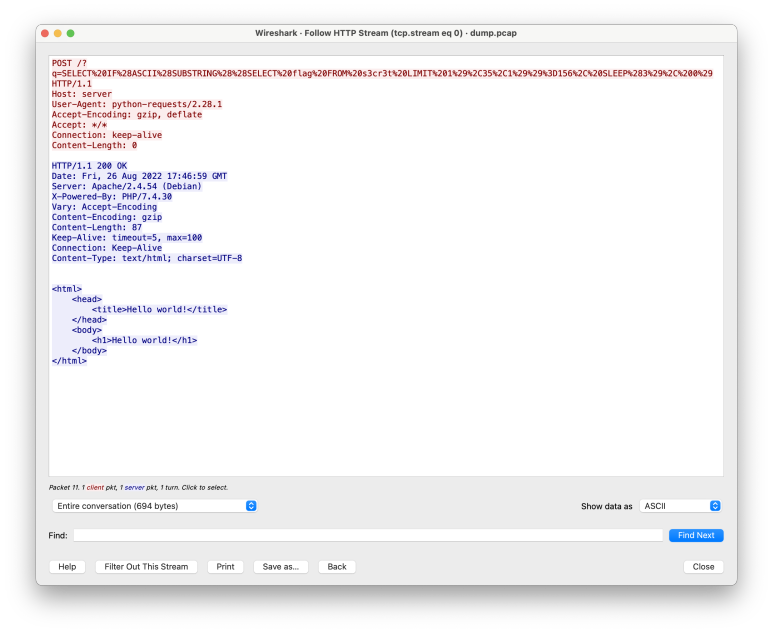773x633 pixels.
Task: Open the Entire conversation dropdown
Action: click(x=154, y=506)
